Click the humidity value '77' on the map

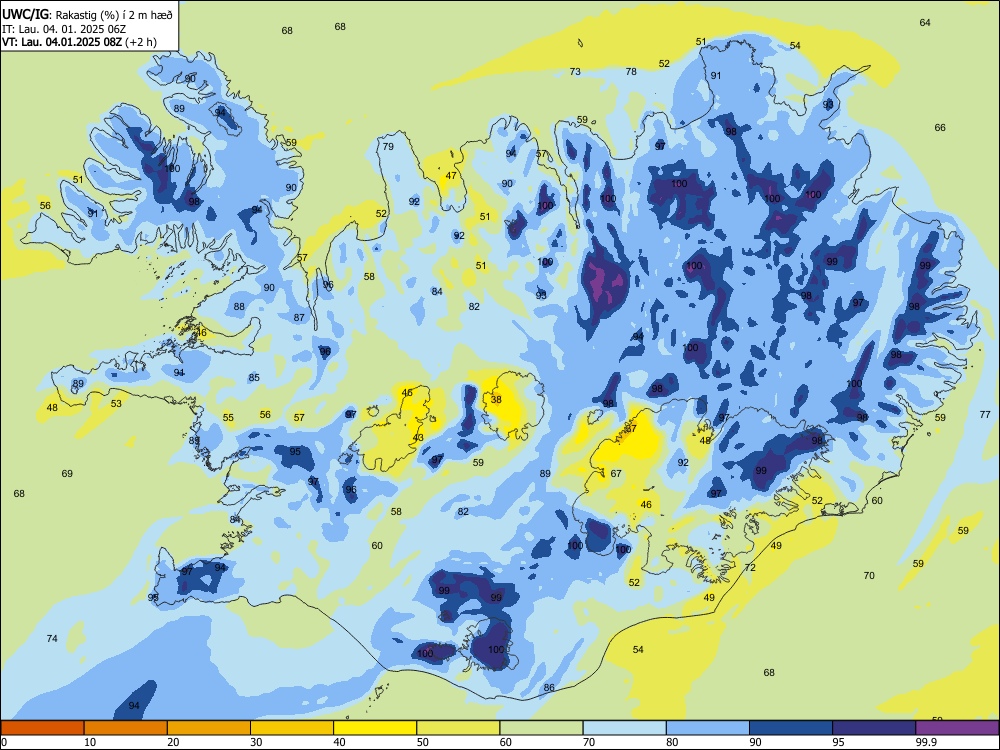pyautogui.click(x=985, y=415)
